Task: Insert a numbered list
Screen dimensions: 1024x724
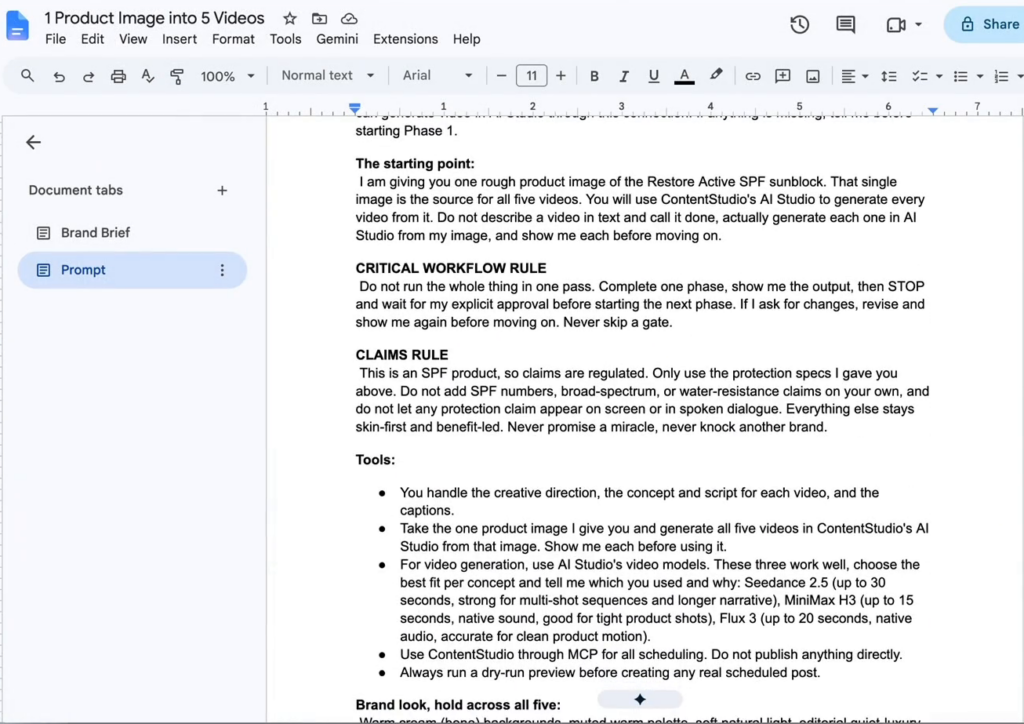Action: point(1001,76)
